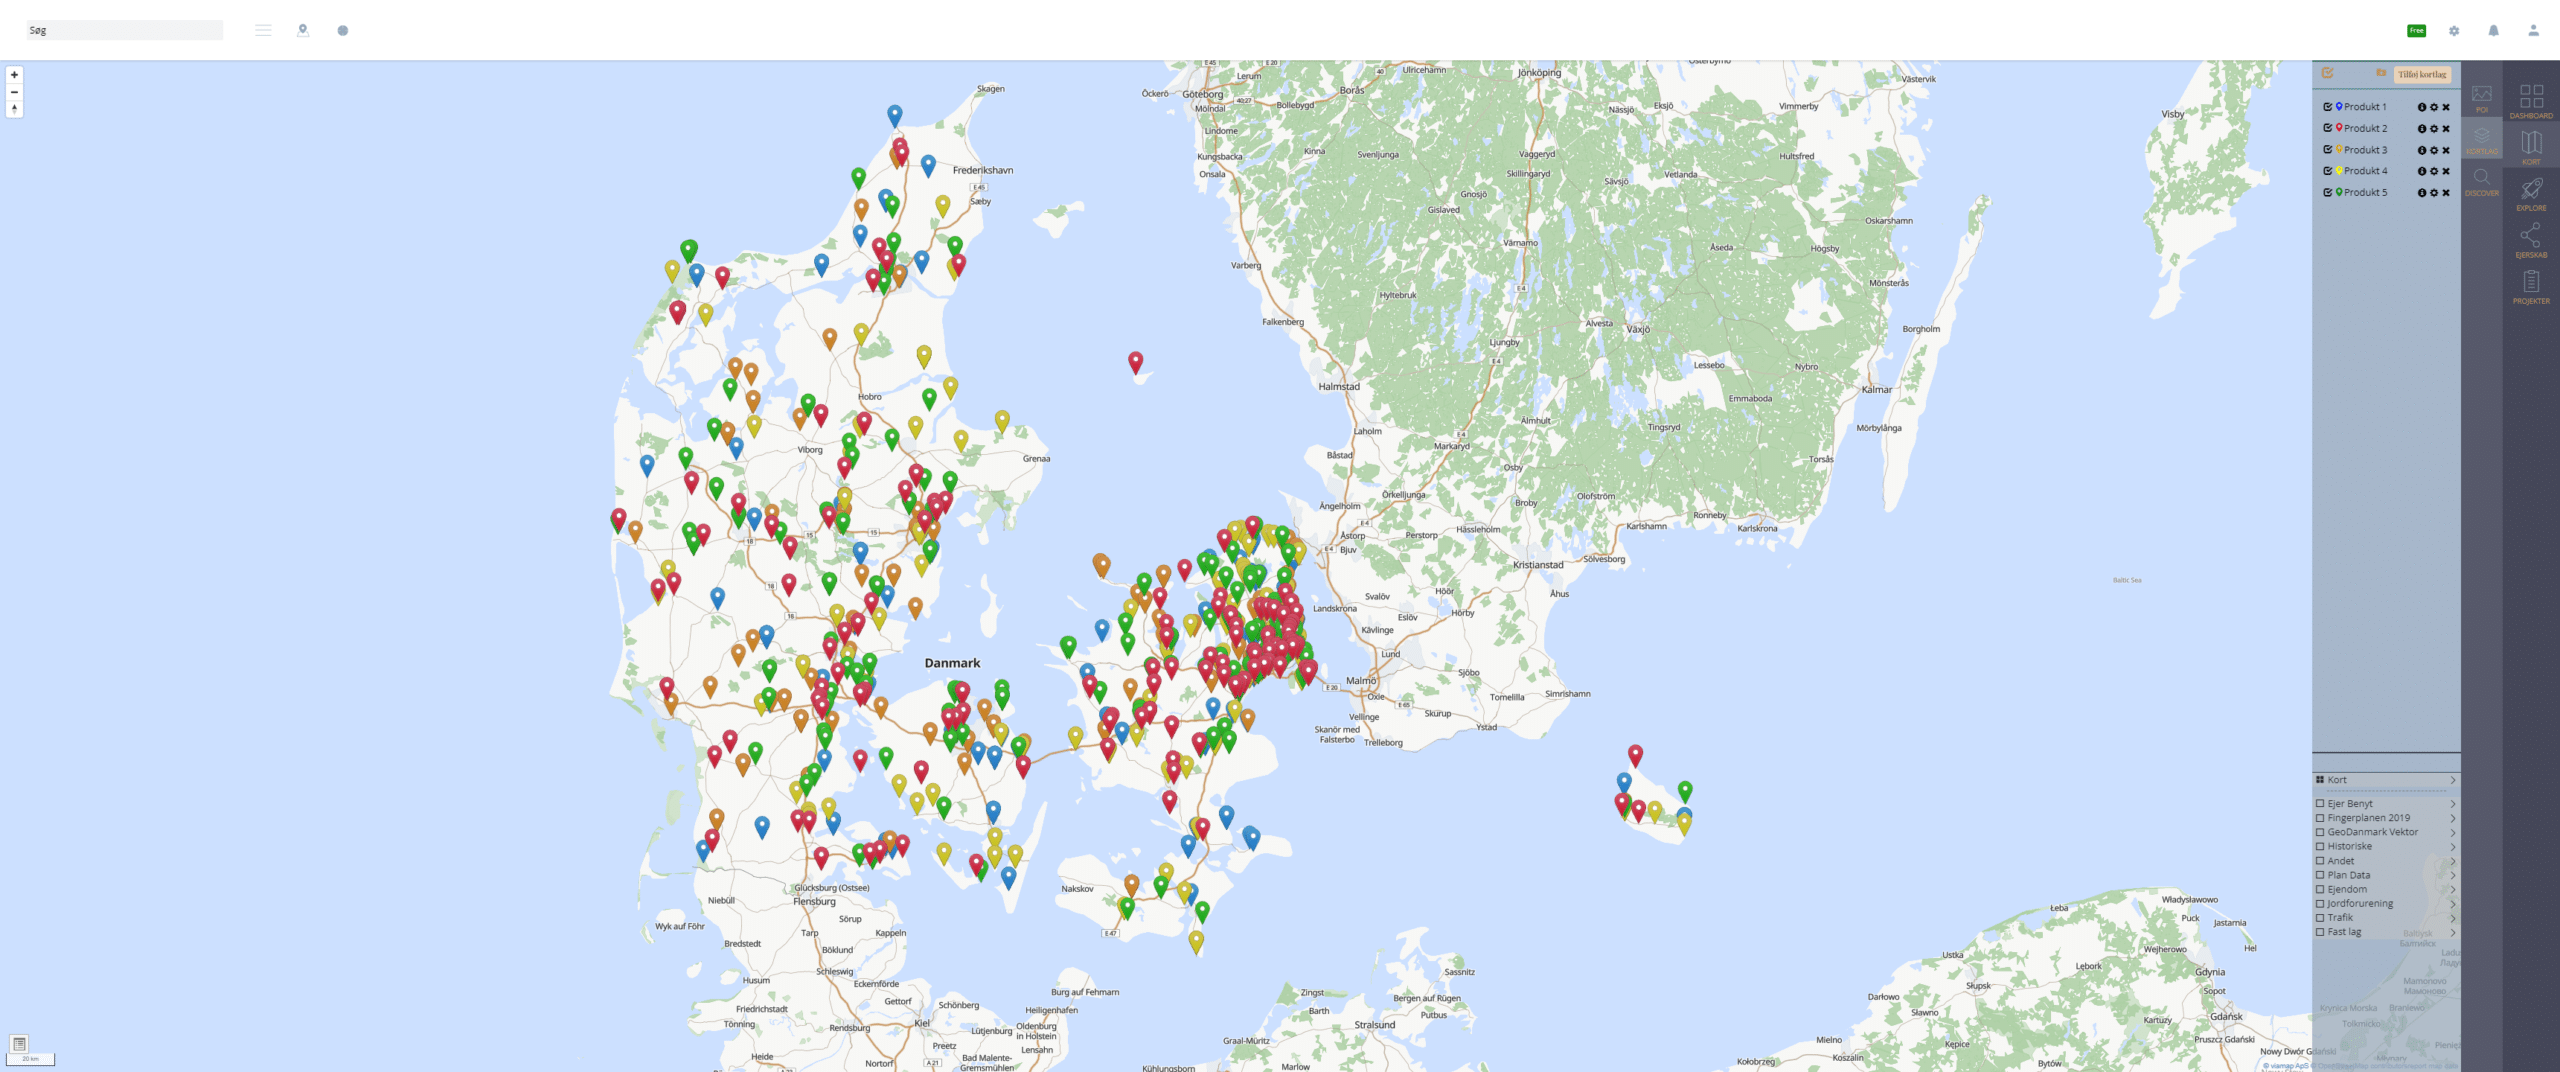
Task: Click the red pin swatch of Produkt 2
Action: [2339, 128]
